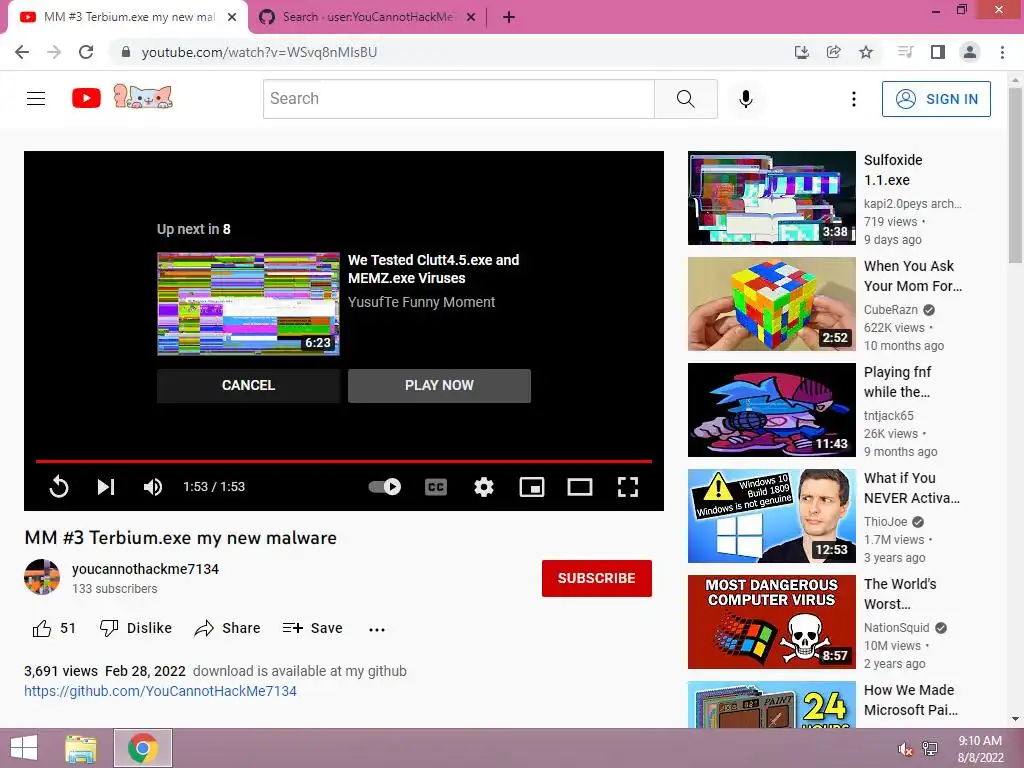Click the Sign In button
The height and width of the screenshot is (768, 1024).
tap(936, 99)
